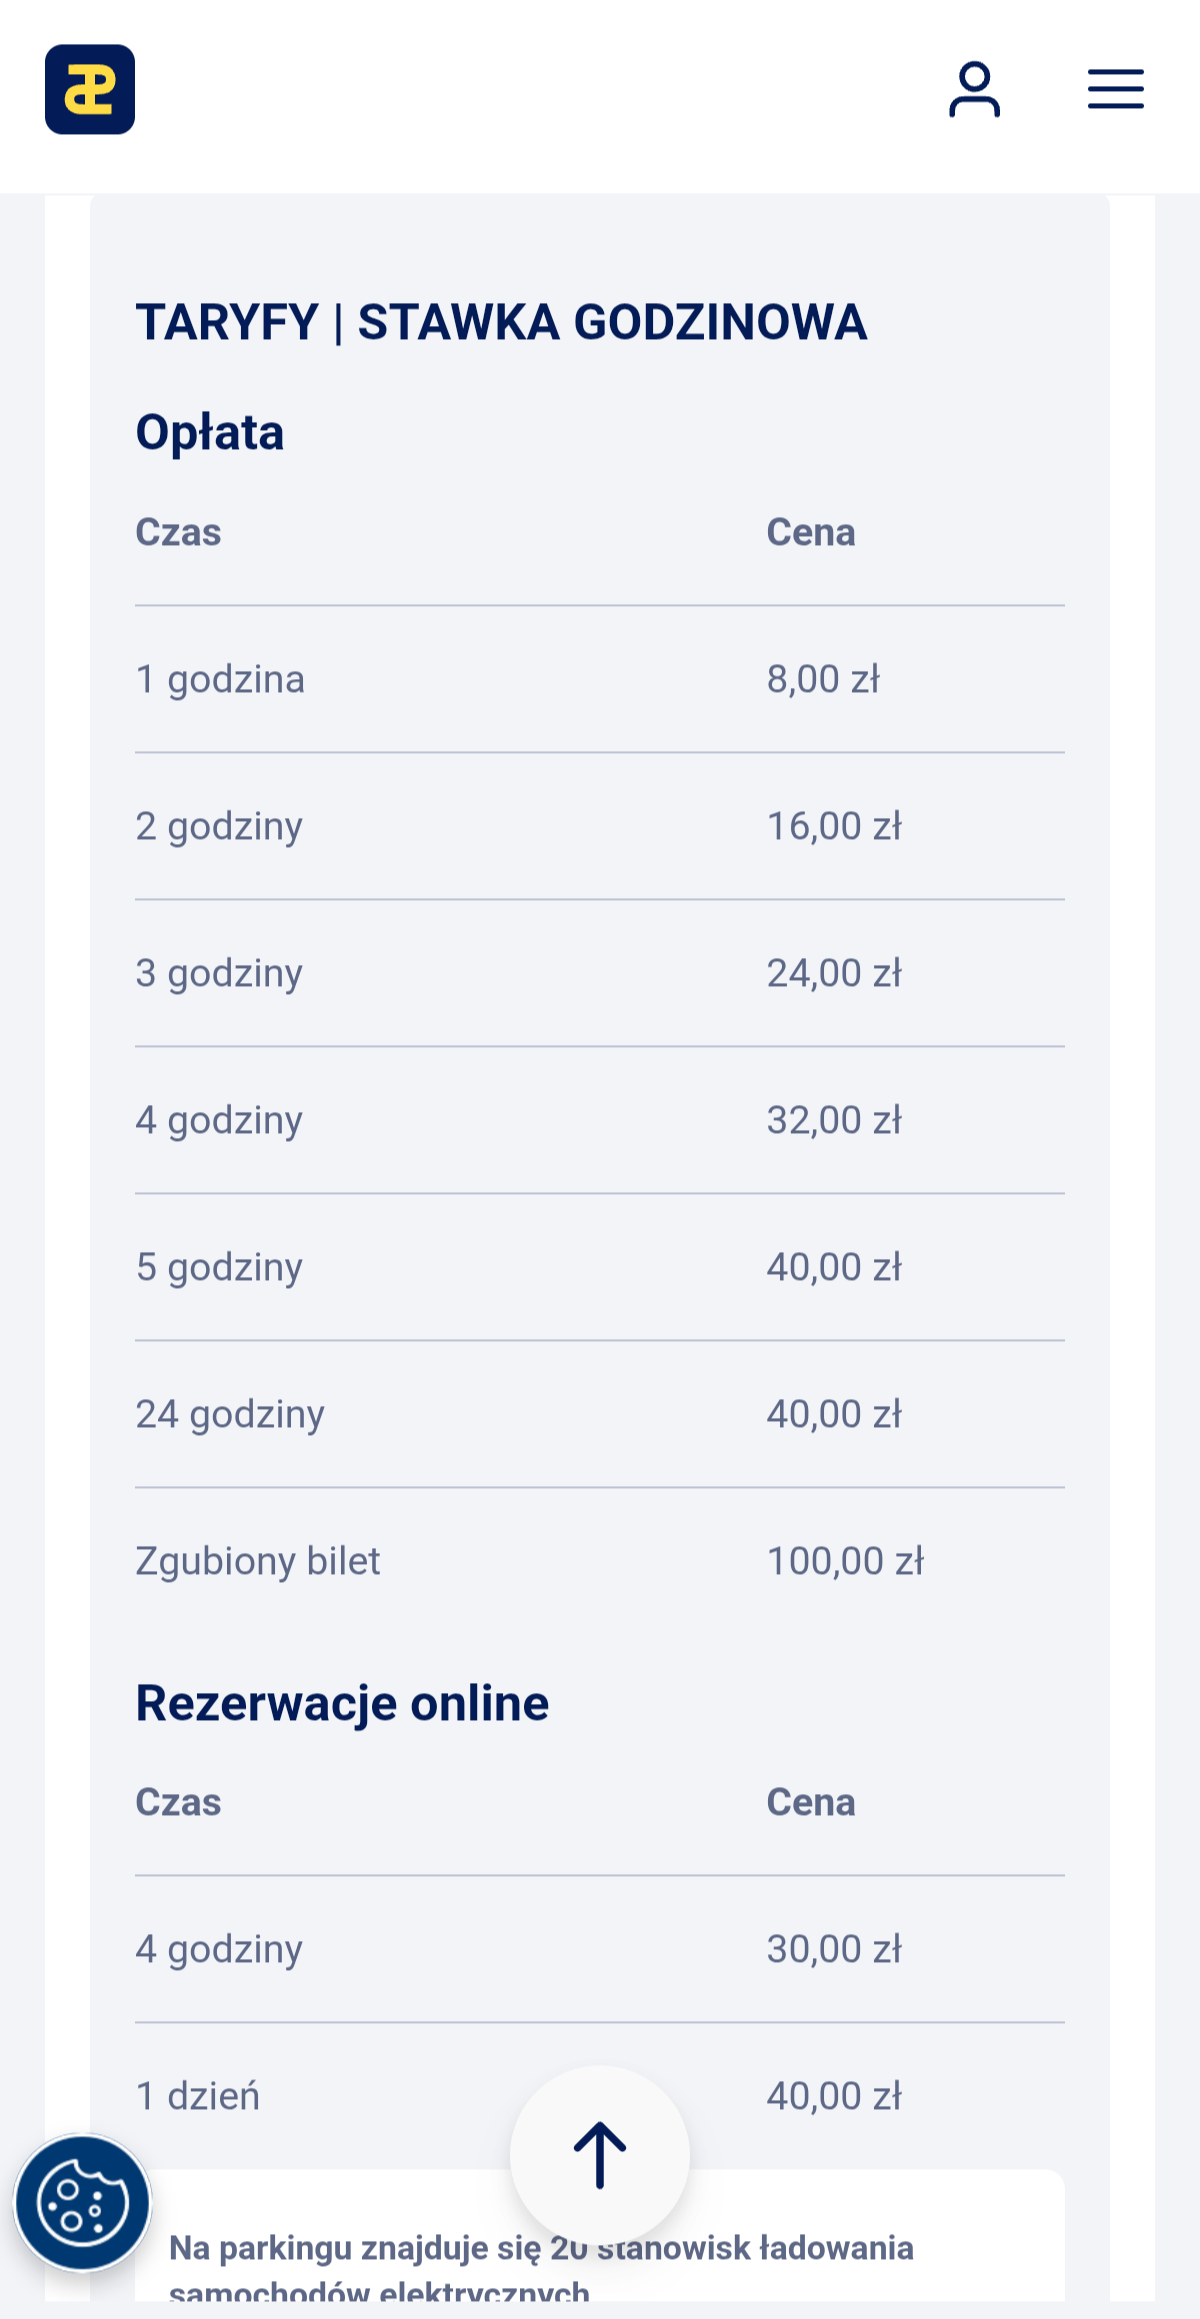Screen dimensions: 1200x2319
Task: Tap the electric car charging stations notice
Action: [x=800, y=2250]
